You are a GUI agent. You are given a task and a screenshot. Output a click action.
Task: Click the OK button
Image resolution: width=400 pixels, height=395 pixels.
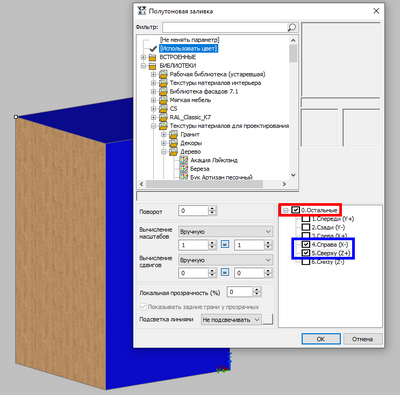click(x=321, y=339)
